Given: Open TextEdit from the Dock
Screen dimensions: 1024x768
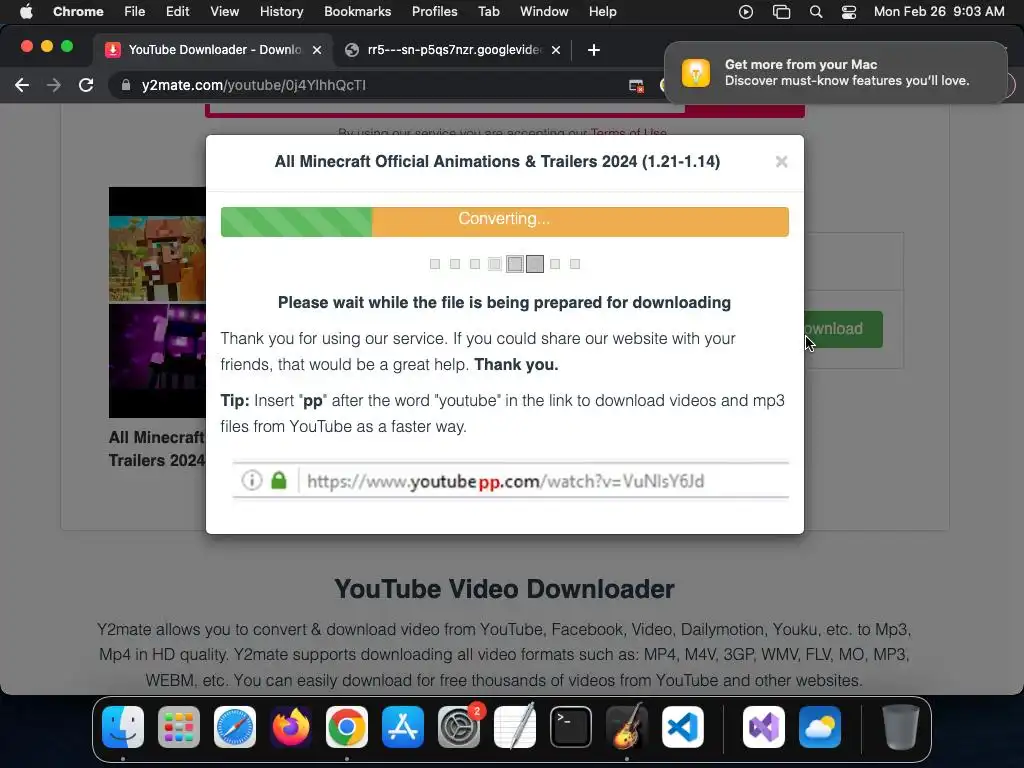Looking at the screenshot, I should pos(515,727).
